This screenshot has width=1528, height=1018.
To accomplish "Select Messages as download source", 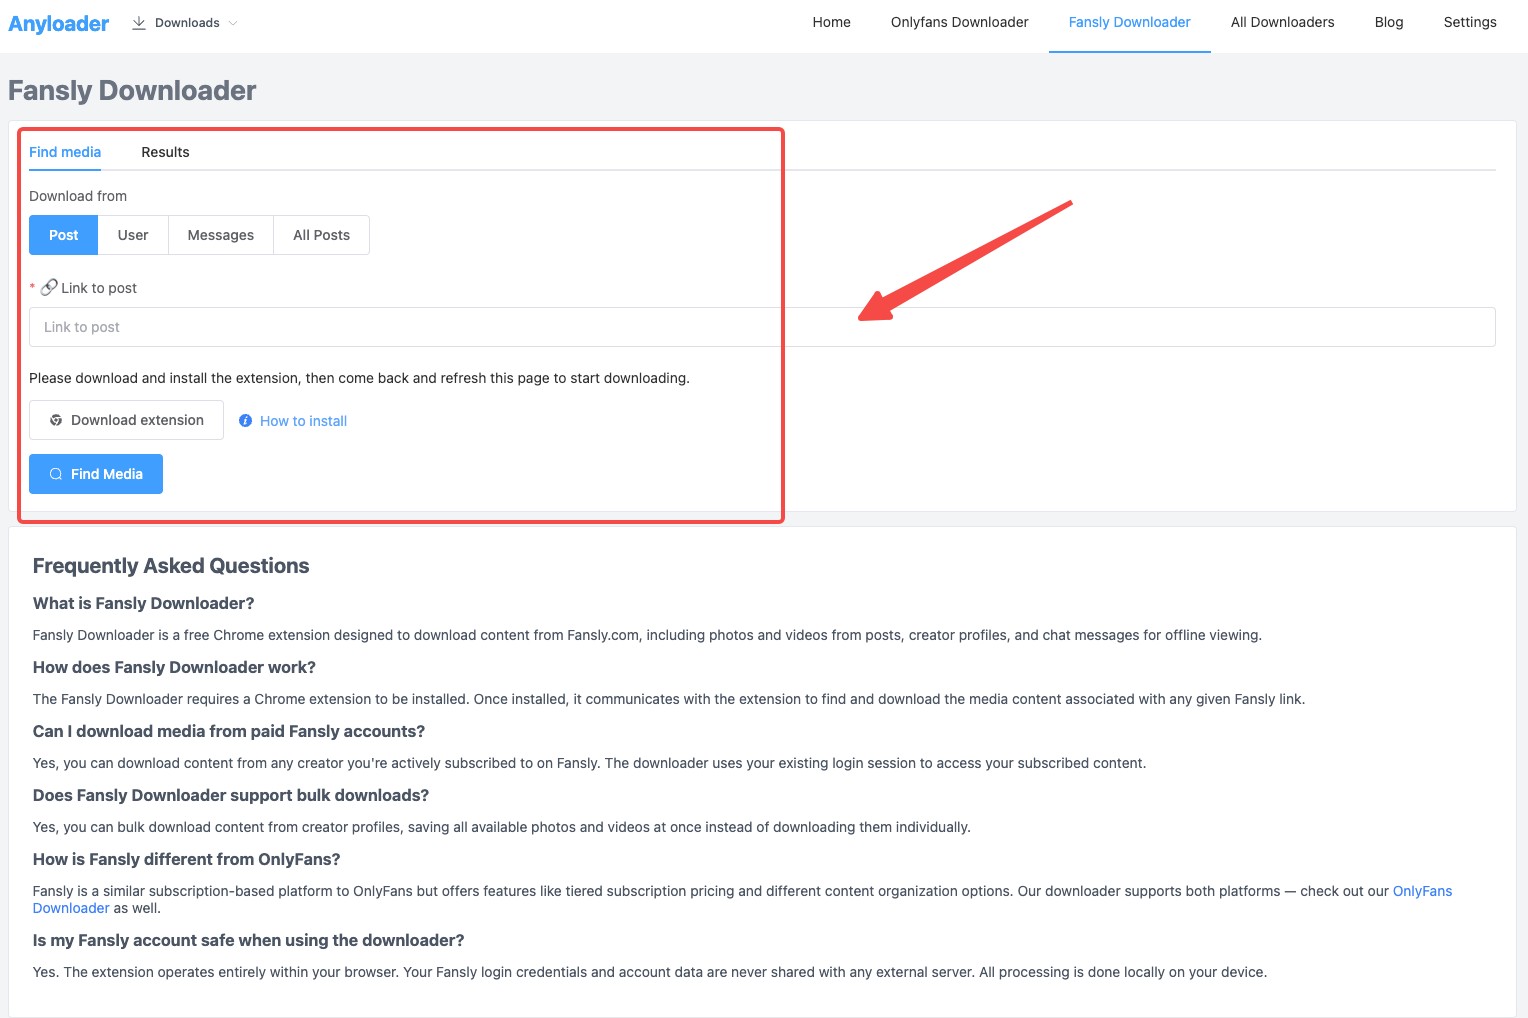I will point(221,235).
